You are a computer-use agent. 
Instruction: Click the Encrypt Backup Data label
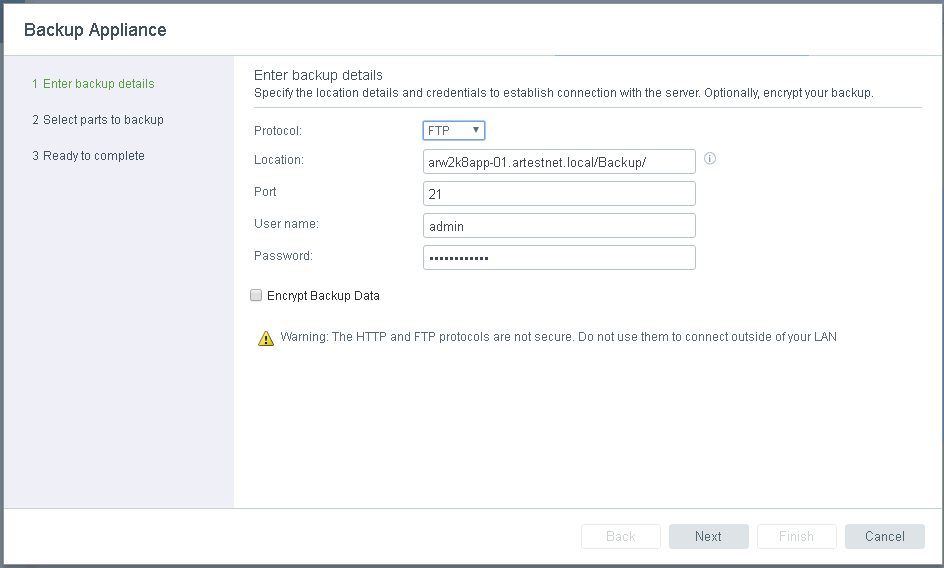pyautogui.click(x=323, y=296)
